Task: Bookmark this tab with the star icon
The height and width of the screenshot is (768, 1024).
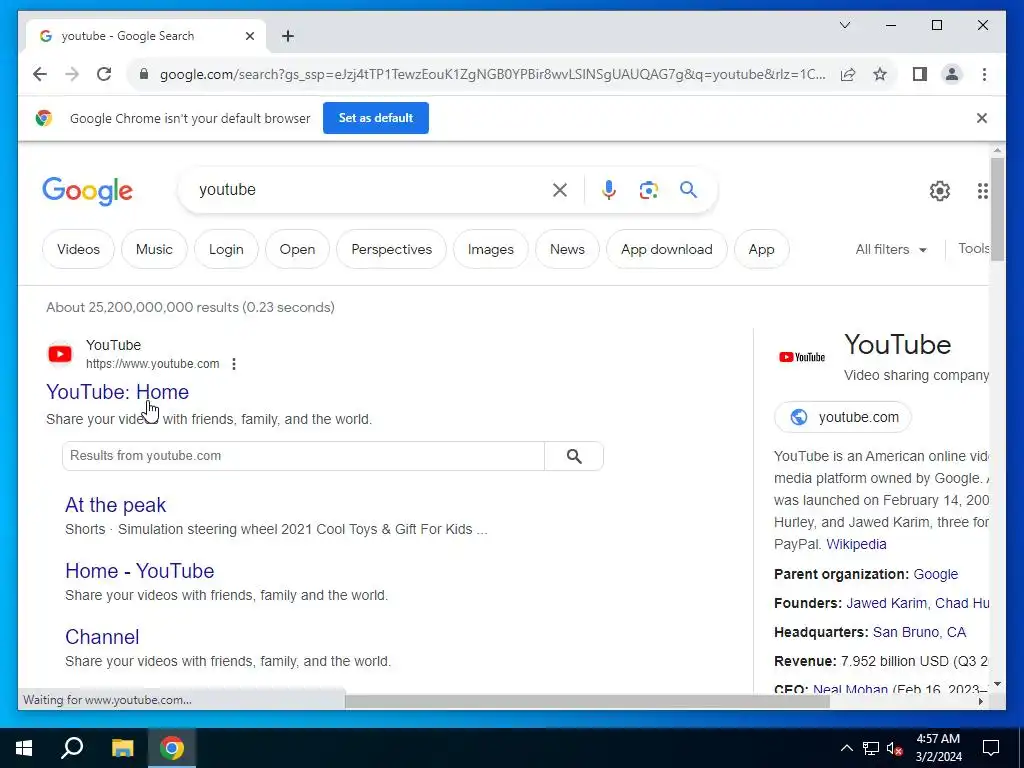Action: 880,74
